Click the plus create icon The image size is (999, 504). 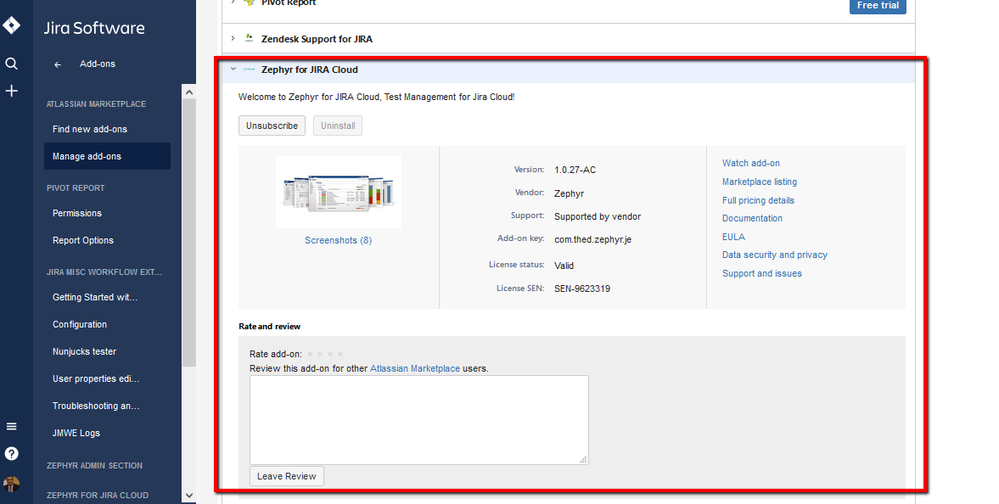tap(11, 91)
